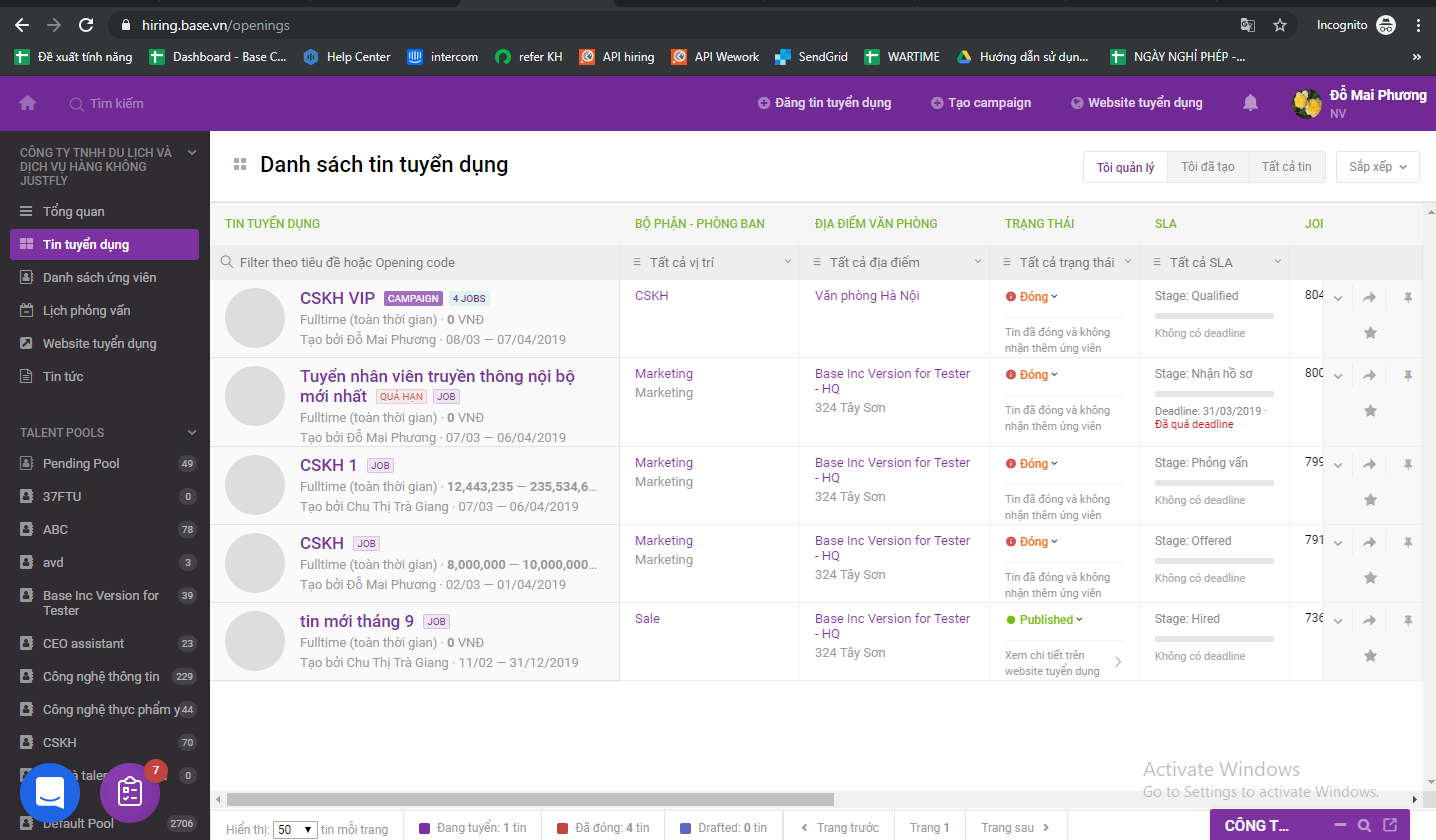Screen dimensions: 1436x840
Task: Share the CSKH VIP opening arrow icon
Action: (x=1370, y=297)
